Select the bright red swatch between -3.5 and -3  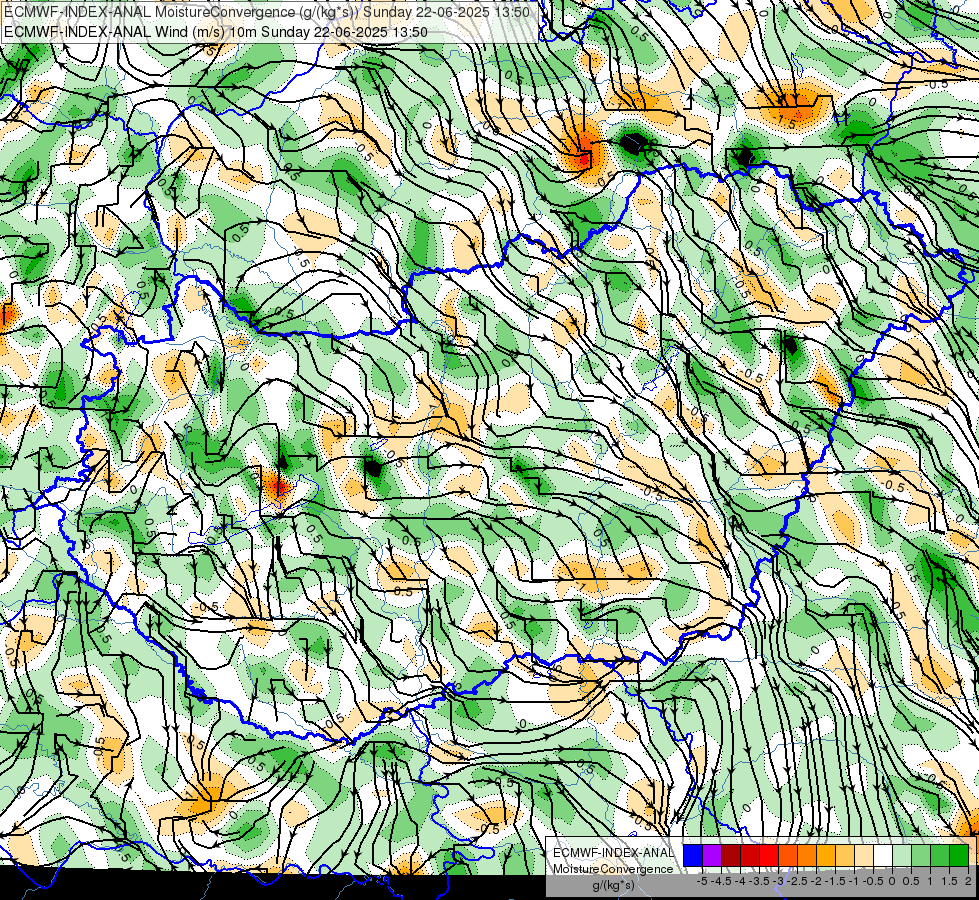[769, 855]
